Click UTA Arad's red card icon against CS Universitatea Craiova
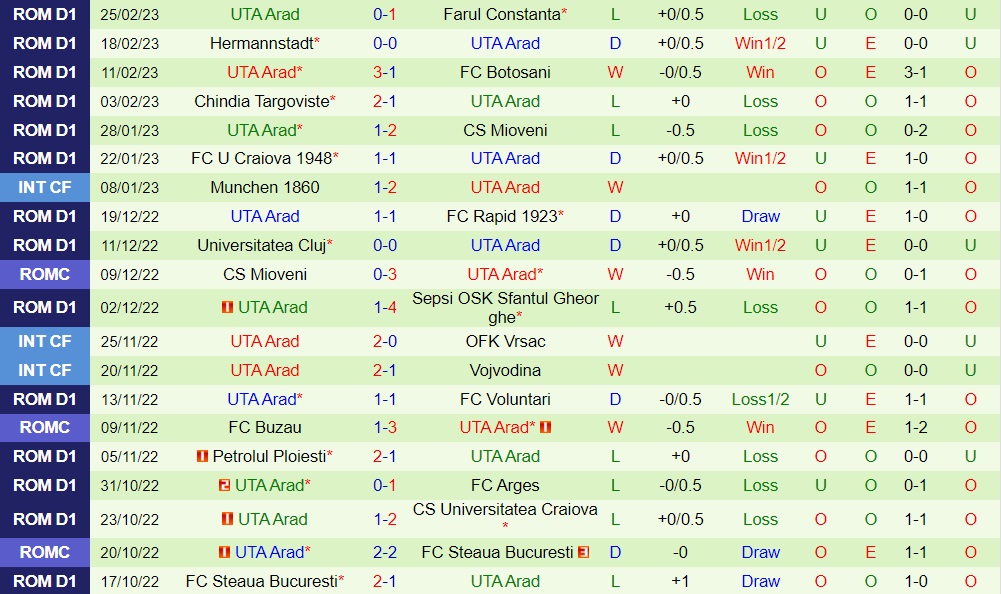 point(228,519)
